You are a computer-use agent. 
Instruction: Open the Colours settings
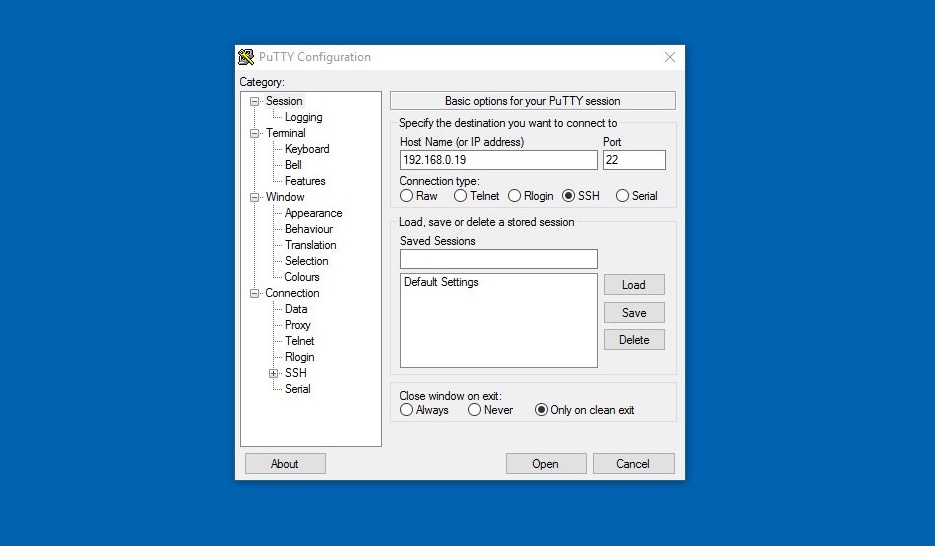(302, 277)
